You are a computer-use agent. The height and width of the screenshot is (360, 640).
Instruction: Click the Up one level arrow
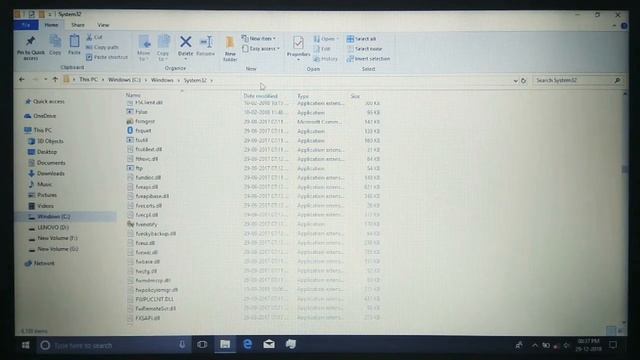[55, 80]
